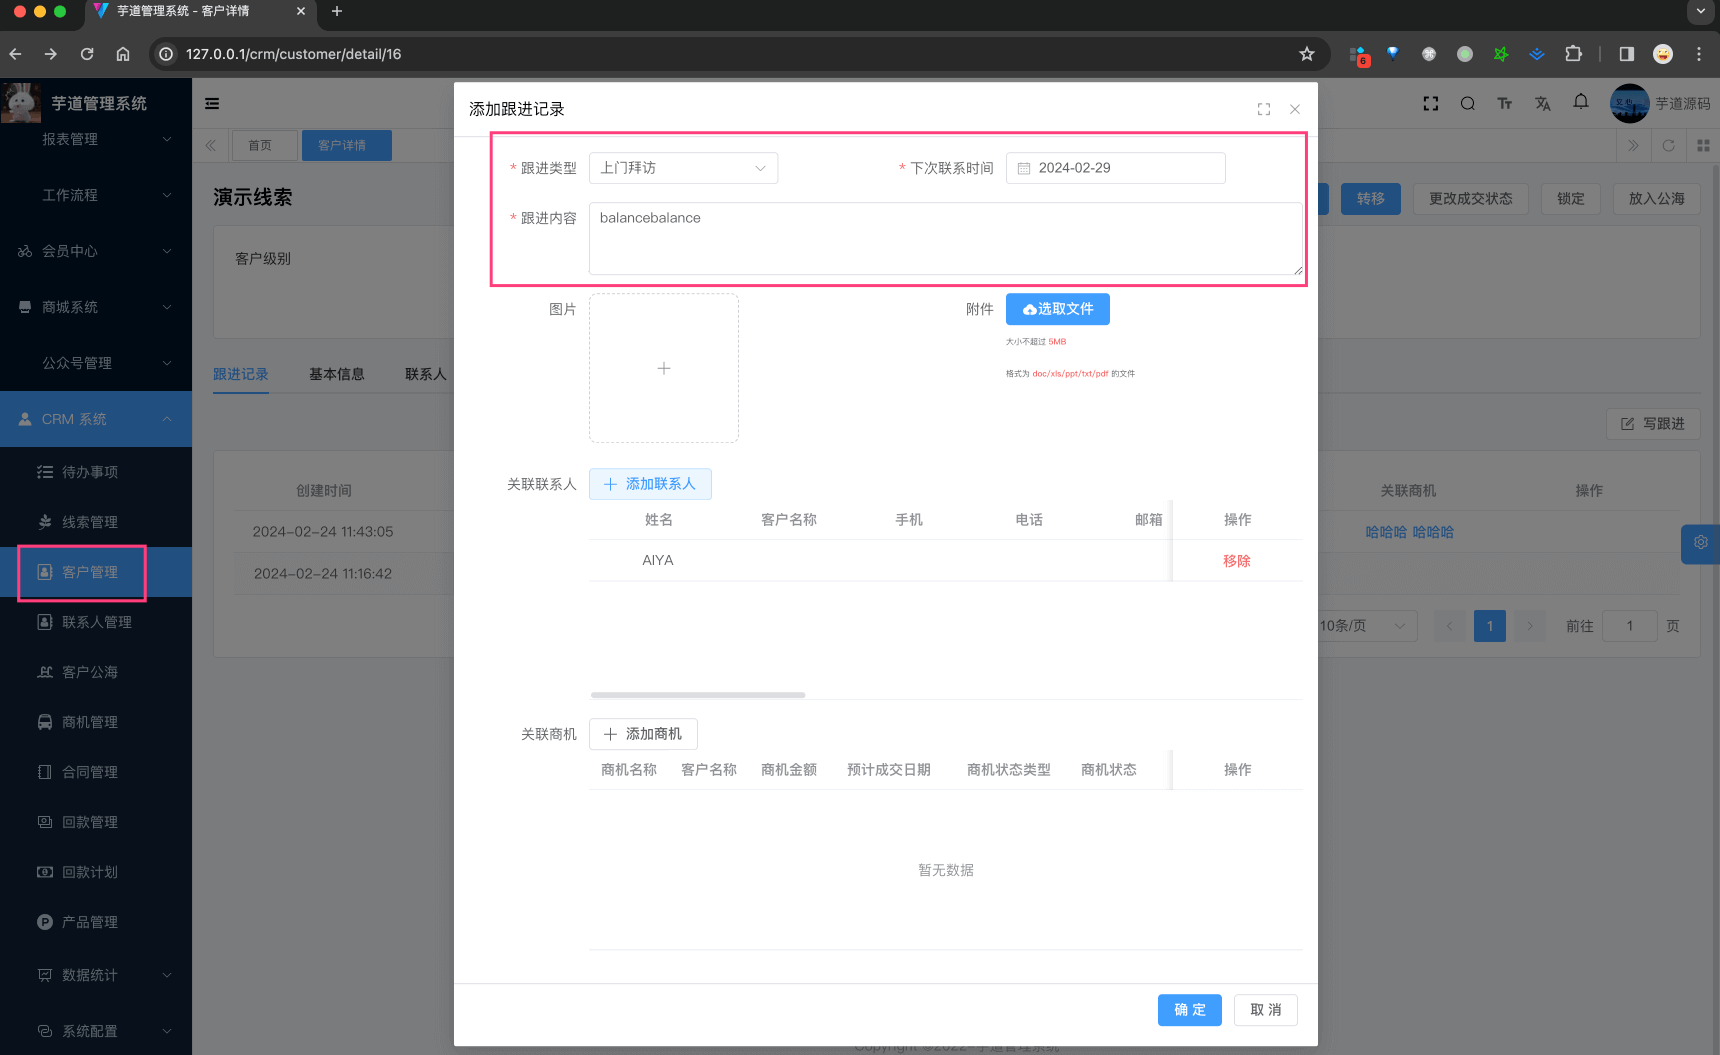
Task: Click the search icon in top bar
Action: 1467,103
